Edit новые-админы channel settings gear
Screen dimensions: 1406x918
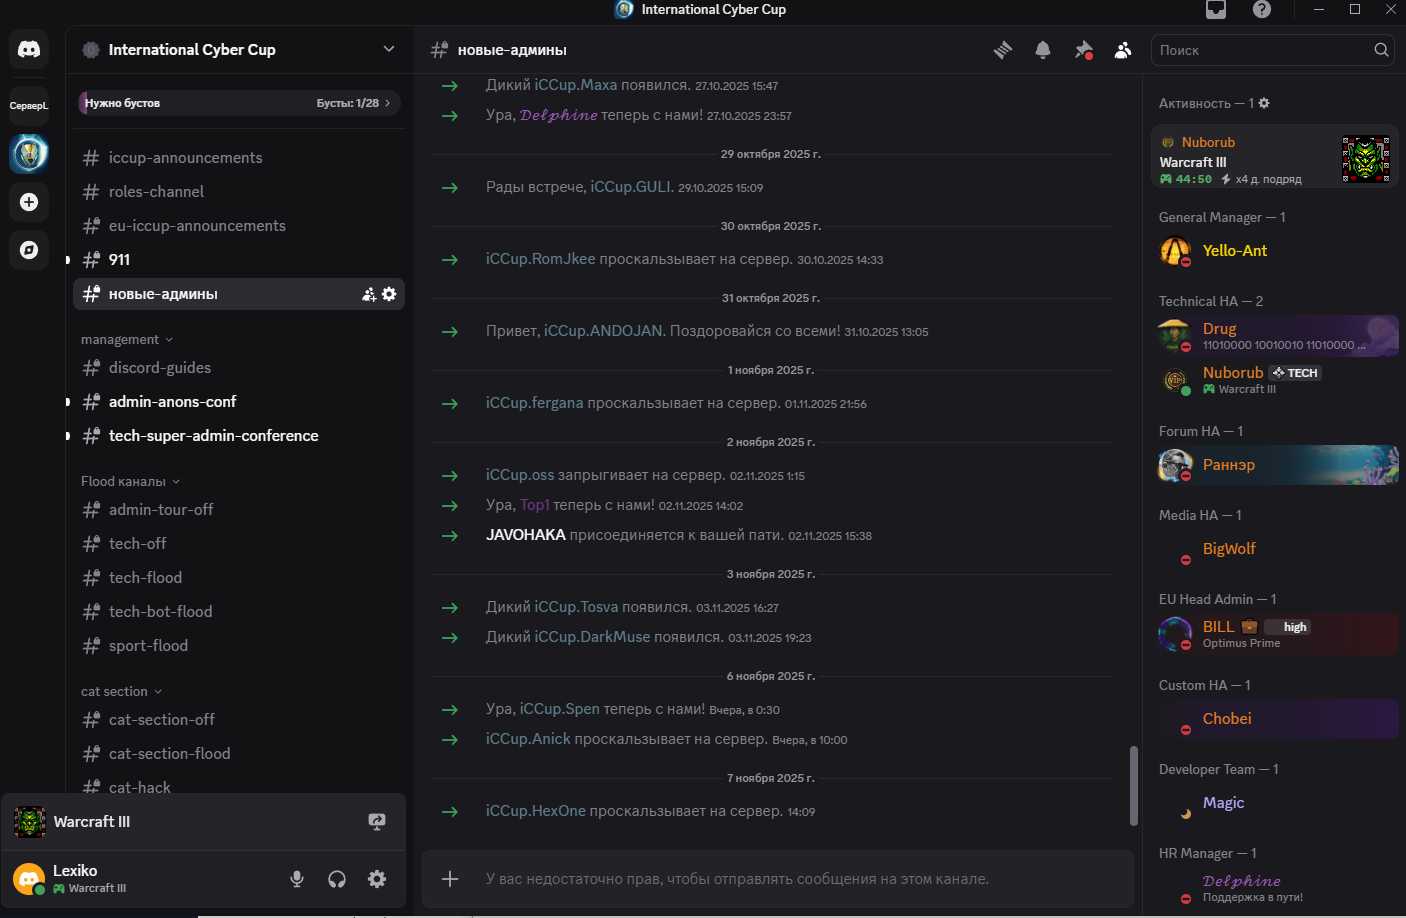389,294
